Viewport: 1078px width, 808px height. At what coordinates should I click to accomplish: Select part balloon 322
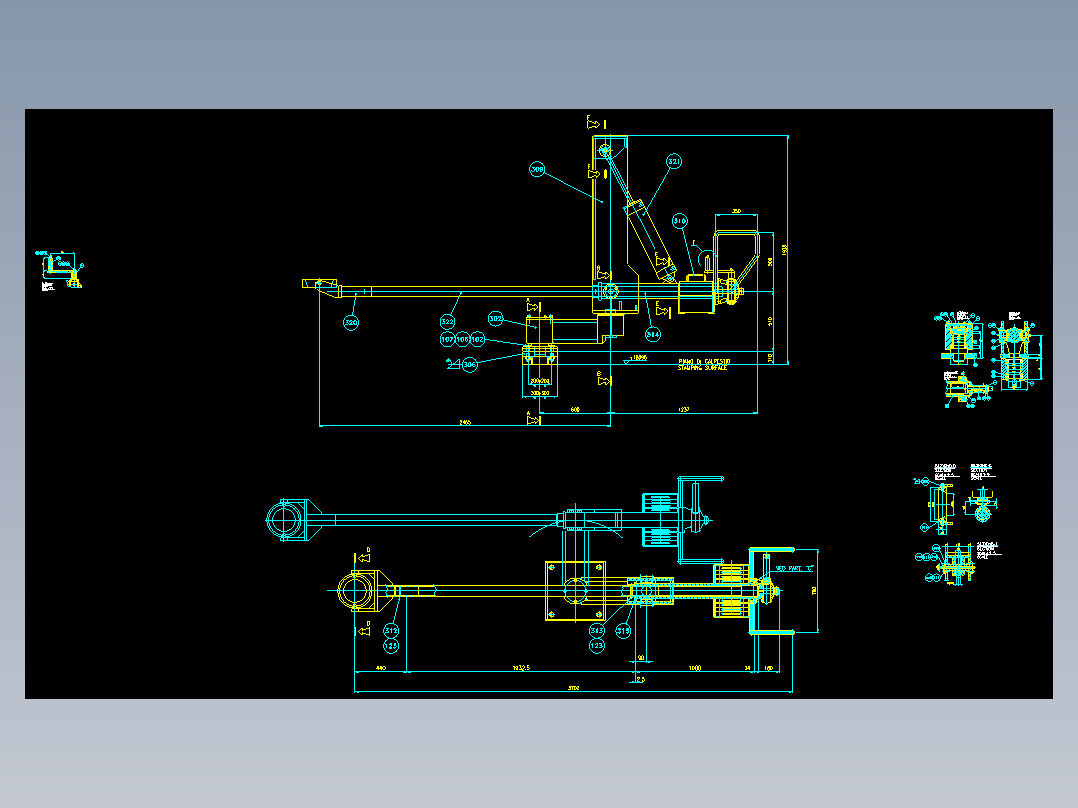(x=448, y=321)
